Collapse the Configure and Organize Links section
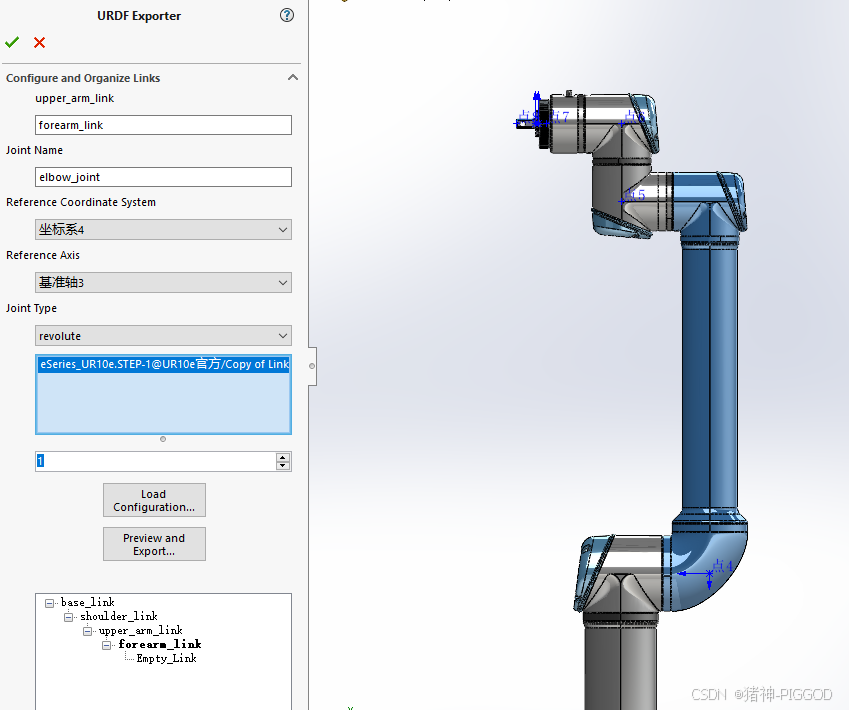The image size is (849, 710). point(292,77)
